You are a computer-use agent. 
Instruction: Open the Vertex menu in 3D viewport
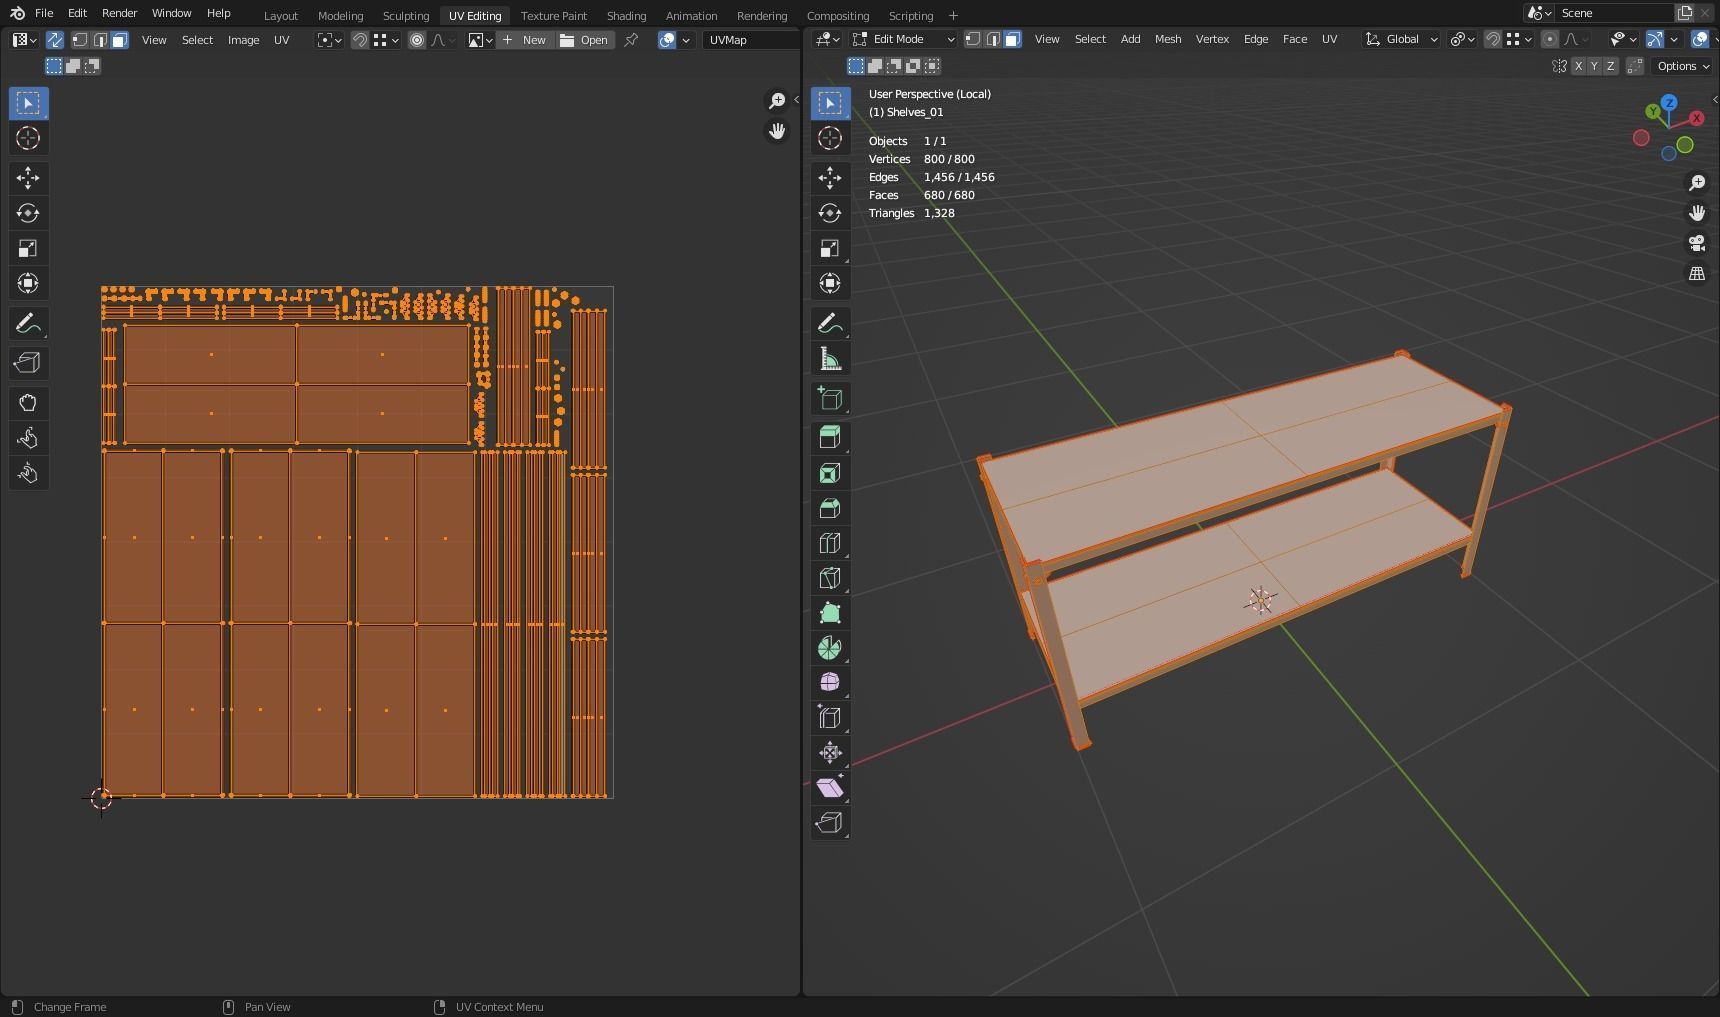1212,39
